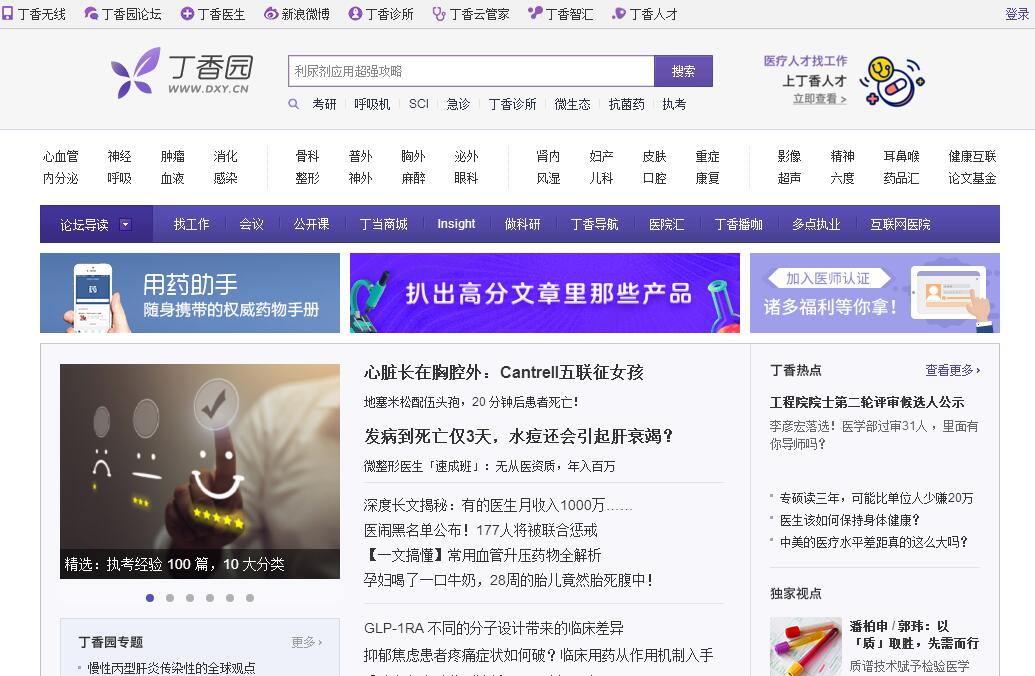Focus the search input field
Image resolution: width=1035 pixels, height=676 pixels.
471,71
